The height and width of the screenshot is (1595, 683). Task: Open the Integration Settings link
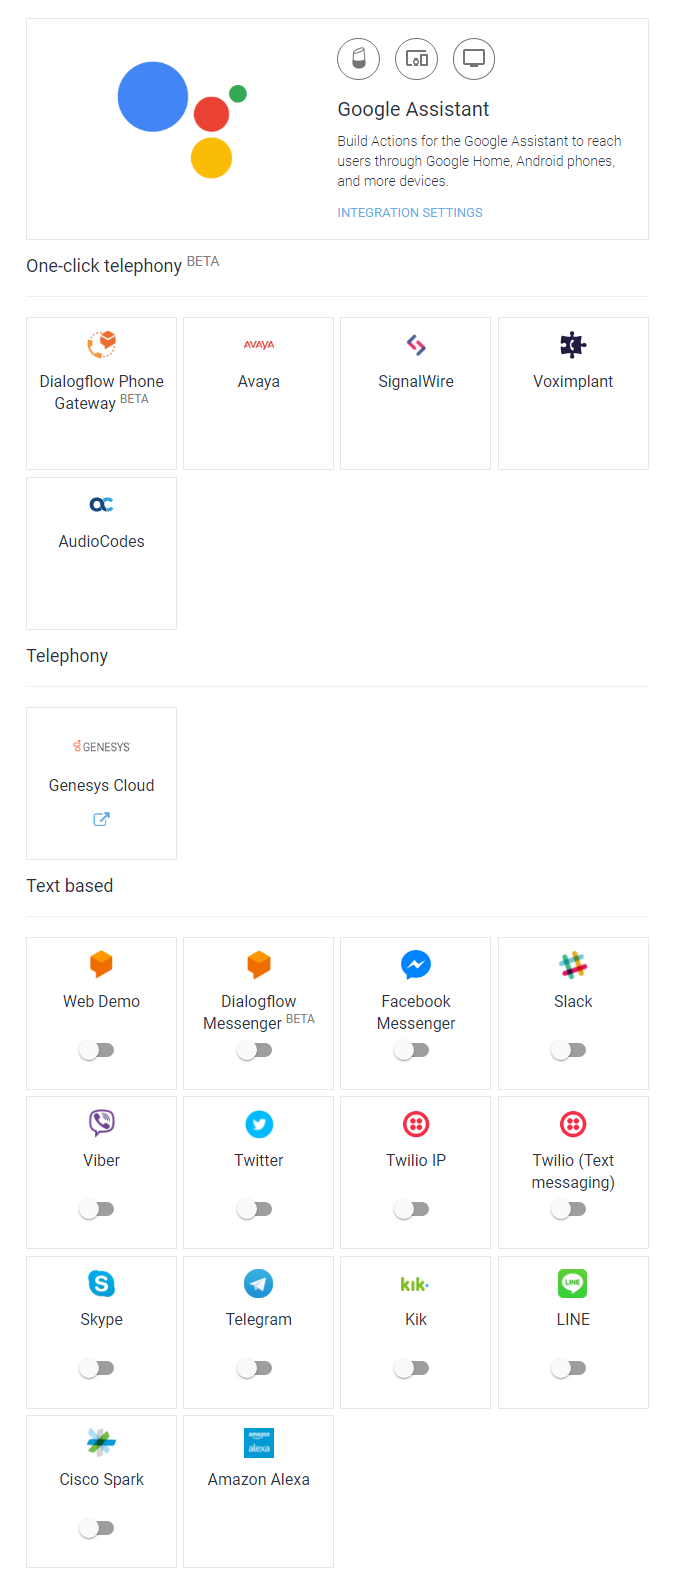point(410,213)
